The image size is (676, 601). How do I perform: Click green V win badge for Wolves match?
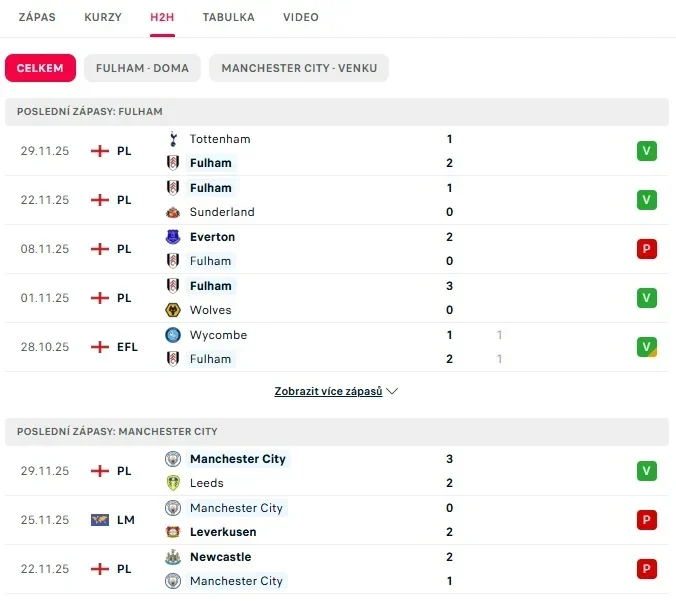coord(646,298)
